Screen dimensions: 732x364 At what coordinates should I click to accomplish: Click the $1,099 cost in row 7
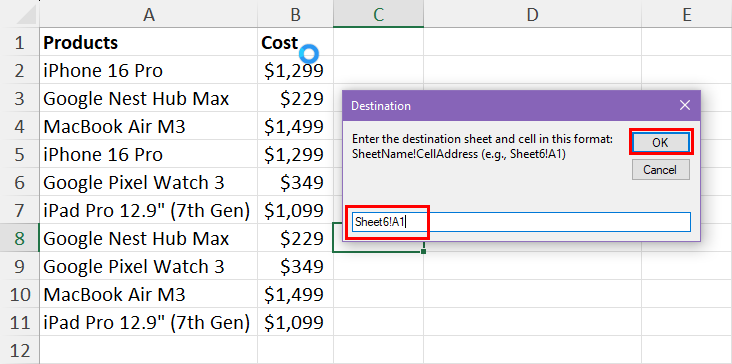295,210
